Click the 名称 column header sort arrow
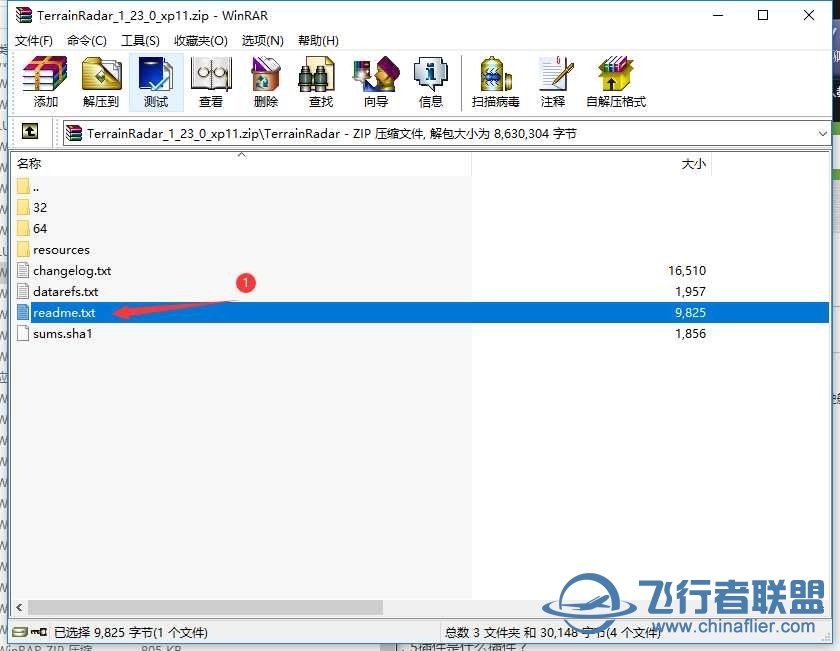This screenshot has width=840, height=651. click(241, 157)
